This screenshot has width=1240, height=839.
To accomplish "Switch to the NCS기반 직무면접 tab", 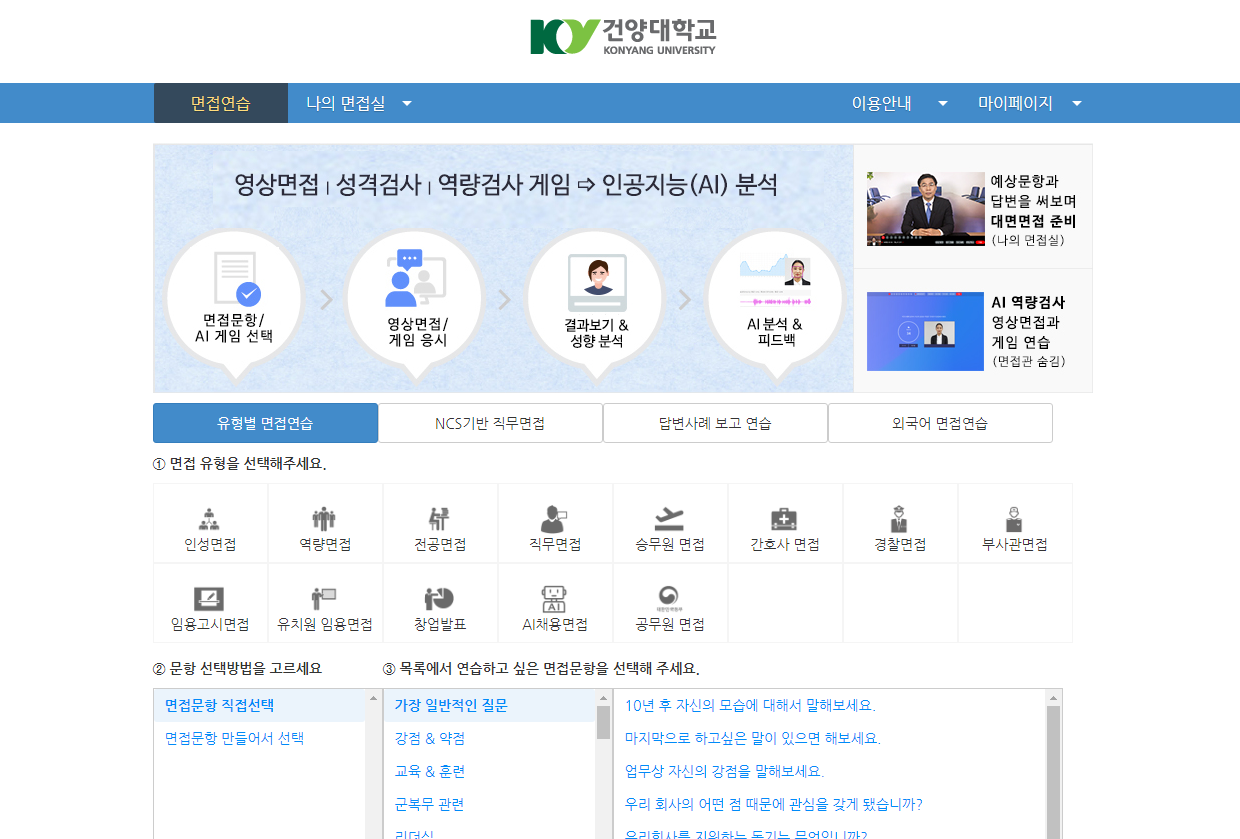I will [490, 422].
